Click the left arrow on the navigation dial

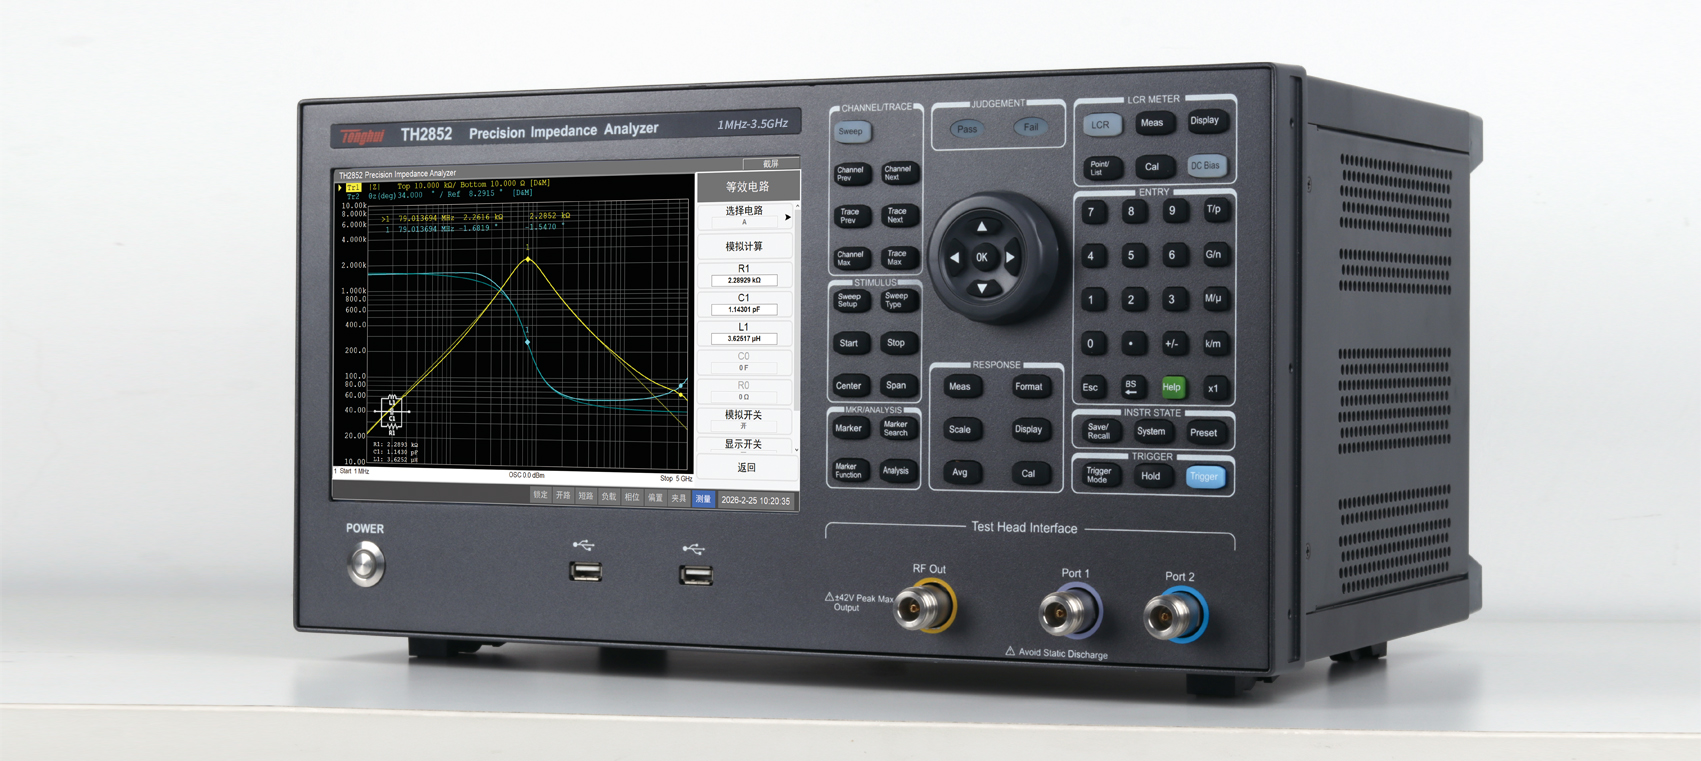coord(955,257)
